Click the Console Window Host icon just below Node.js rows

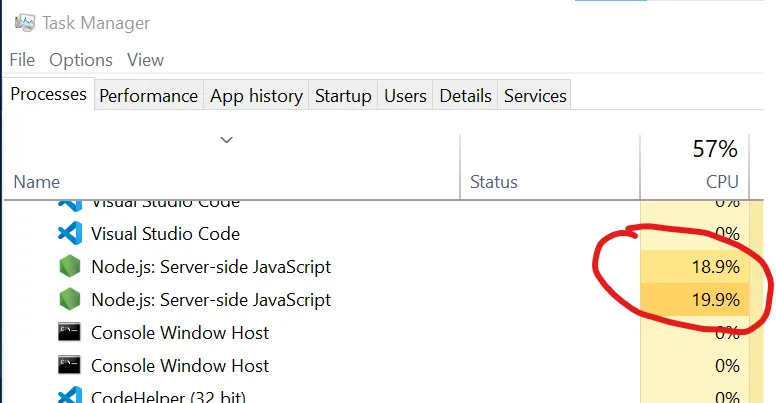pos(69,332)
